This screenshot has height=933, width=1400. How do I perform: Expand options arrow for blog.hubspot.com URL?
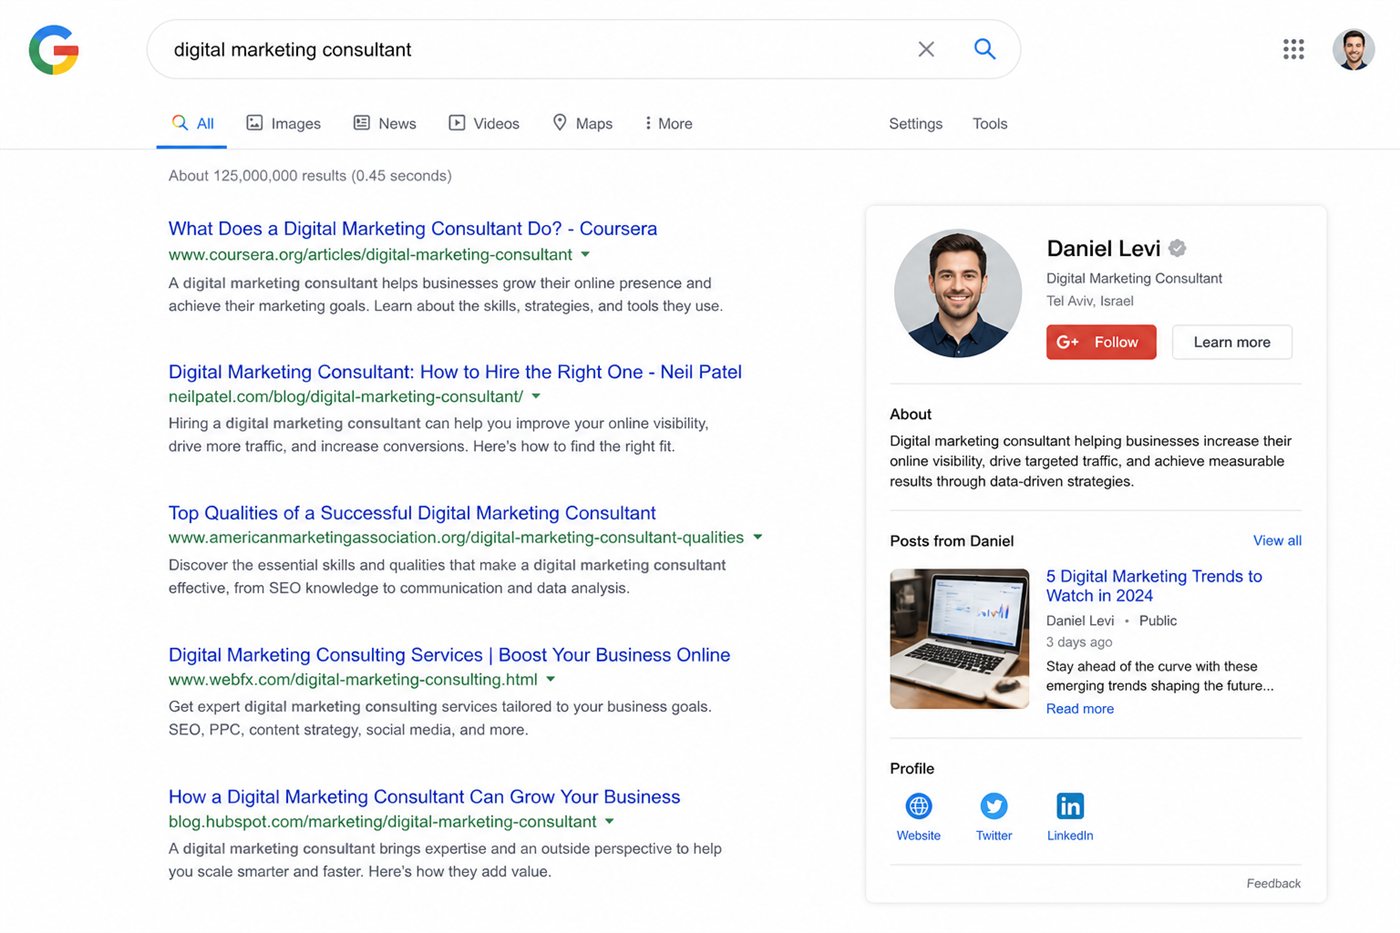[609, 821]
